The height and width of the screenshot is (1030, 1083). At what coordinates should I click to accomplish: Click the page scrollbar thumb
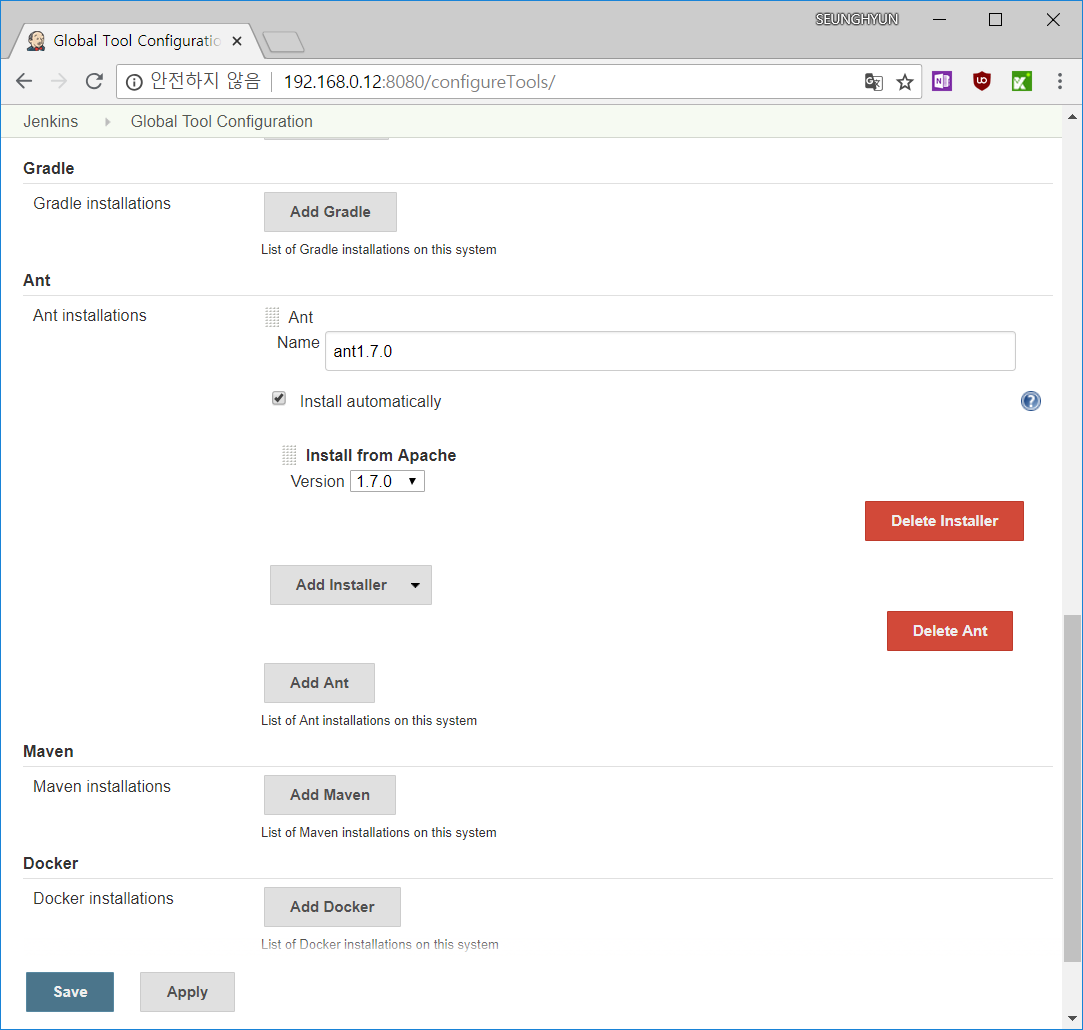[1072, 788]
